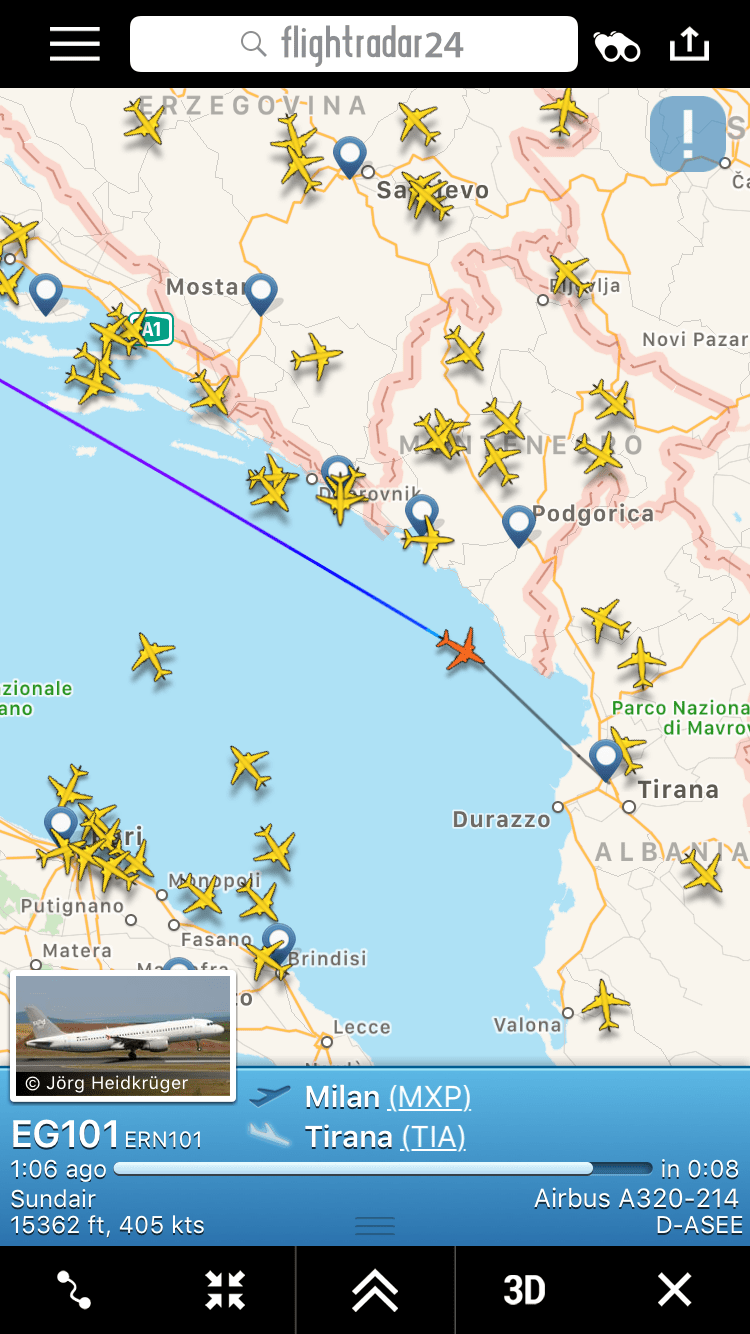Tap the Sarajevo airport pin marker
750x1334 pixels.
[349, 157]
